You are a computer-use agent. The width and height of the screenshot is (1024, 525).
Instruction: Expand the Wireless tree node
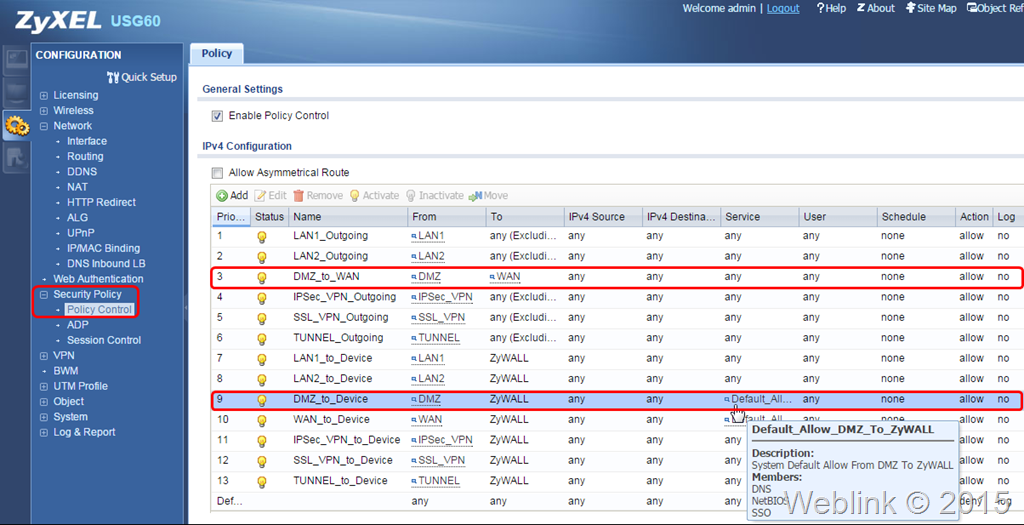44,111
